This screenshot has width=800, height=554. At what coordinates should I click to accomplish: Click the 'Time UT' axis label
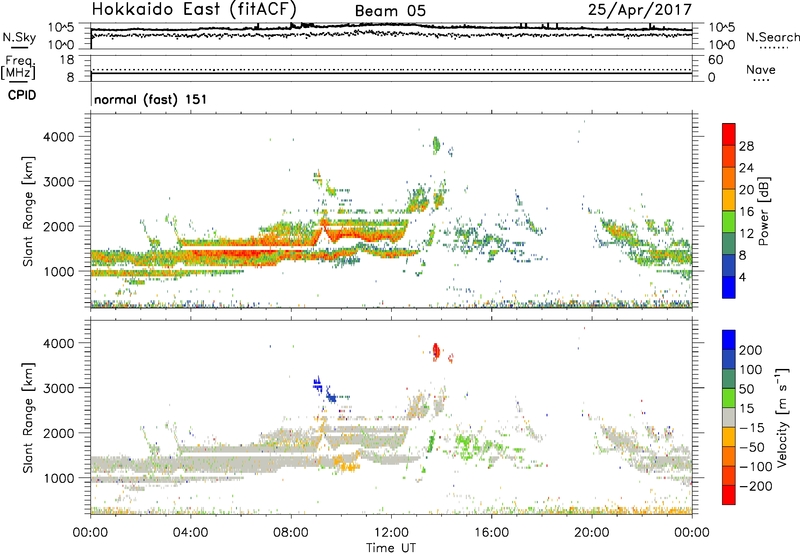(x=391, y=548)
